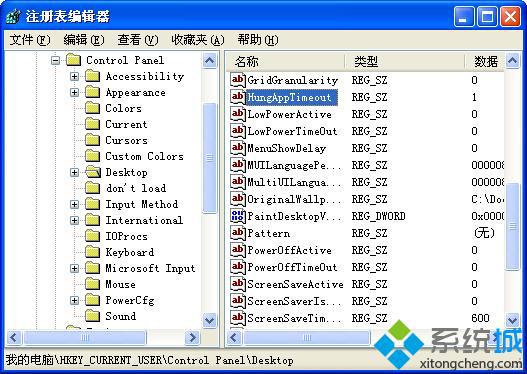Select the open Desktop folder icon
Screen dimensions: 527x374
[93, 172]
